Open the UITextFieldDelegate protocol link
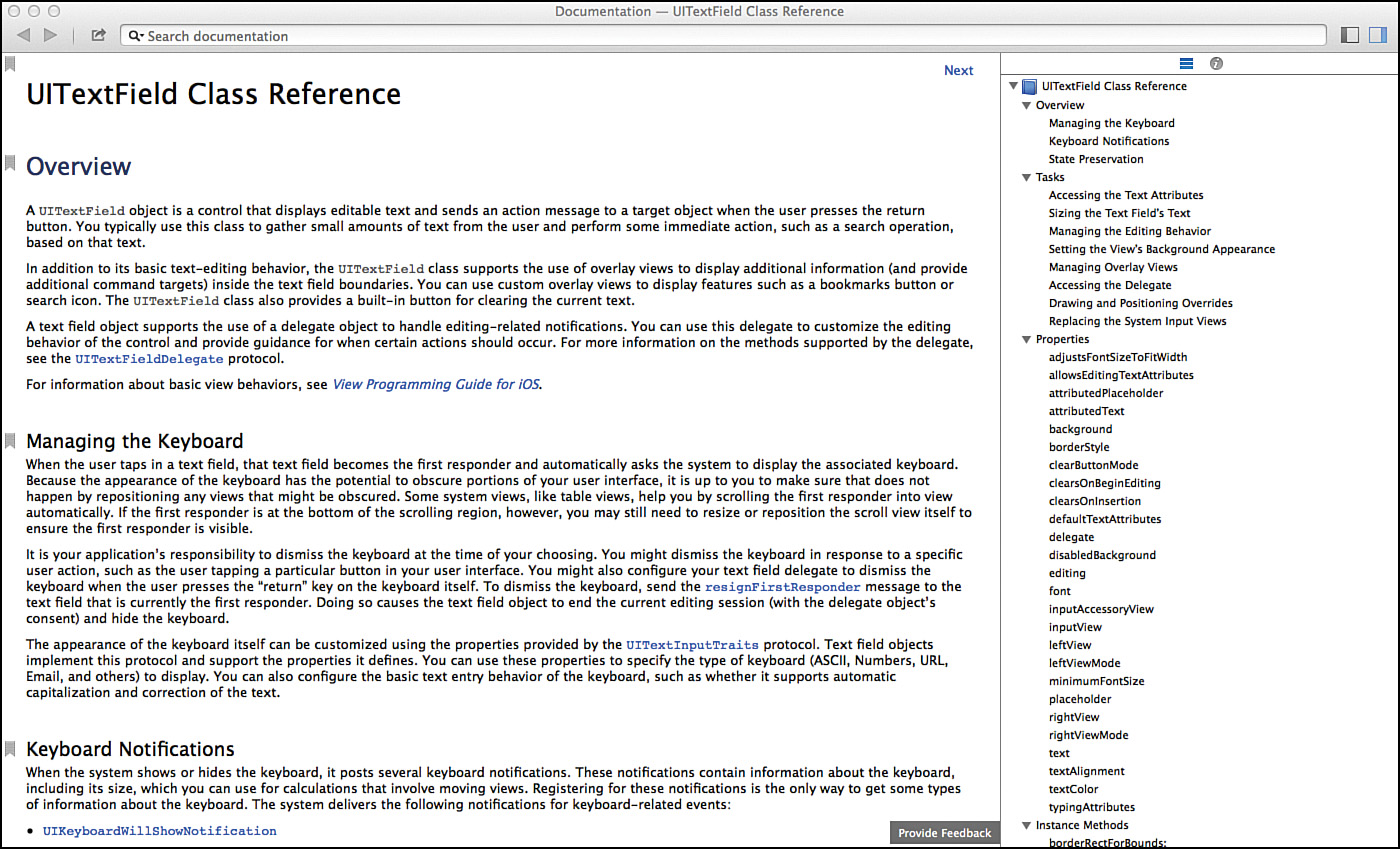Image resolution: width=1400 pixels, height=849 pixels. 151,359
